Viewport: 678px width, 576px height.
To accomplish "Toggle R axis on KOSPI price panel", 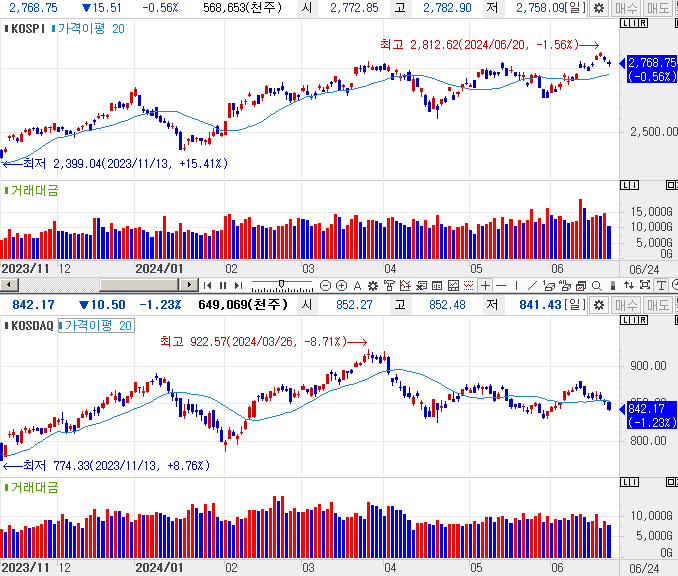I will (x=643, y=23).
